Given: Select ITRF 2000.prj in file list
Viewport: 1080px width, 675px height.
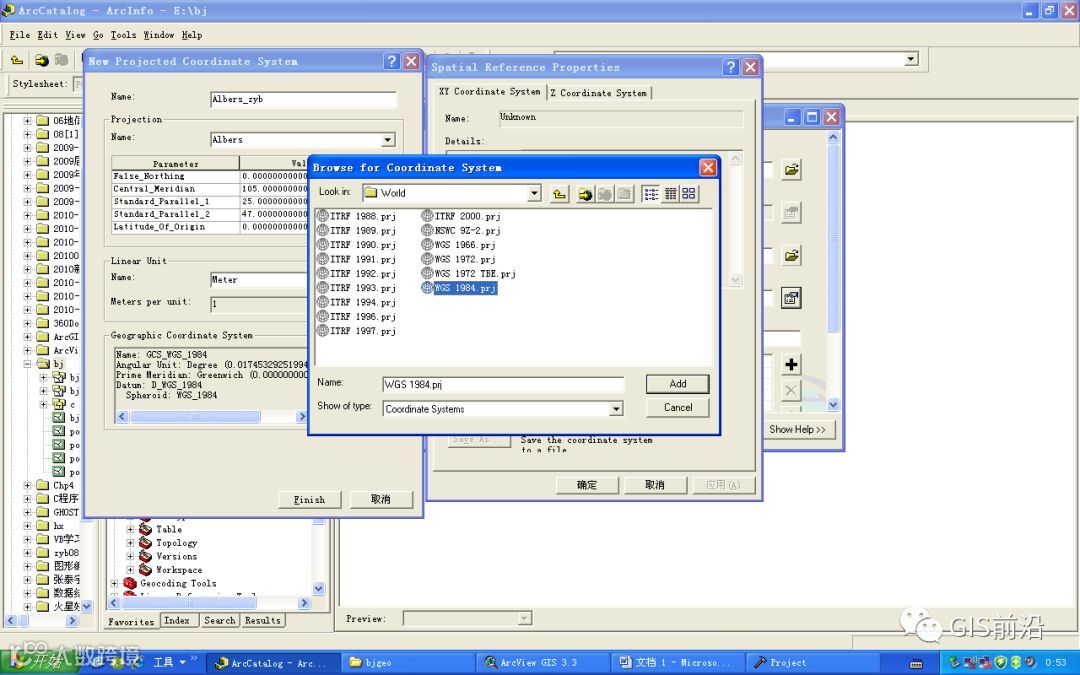Looking at the screenshot, I should [x=461, y=216].
